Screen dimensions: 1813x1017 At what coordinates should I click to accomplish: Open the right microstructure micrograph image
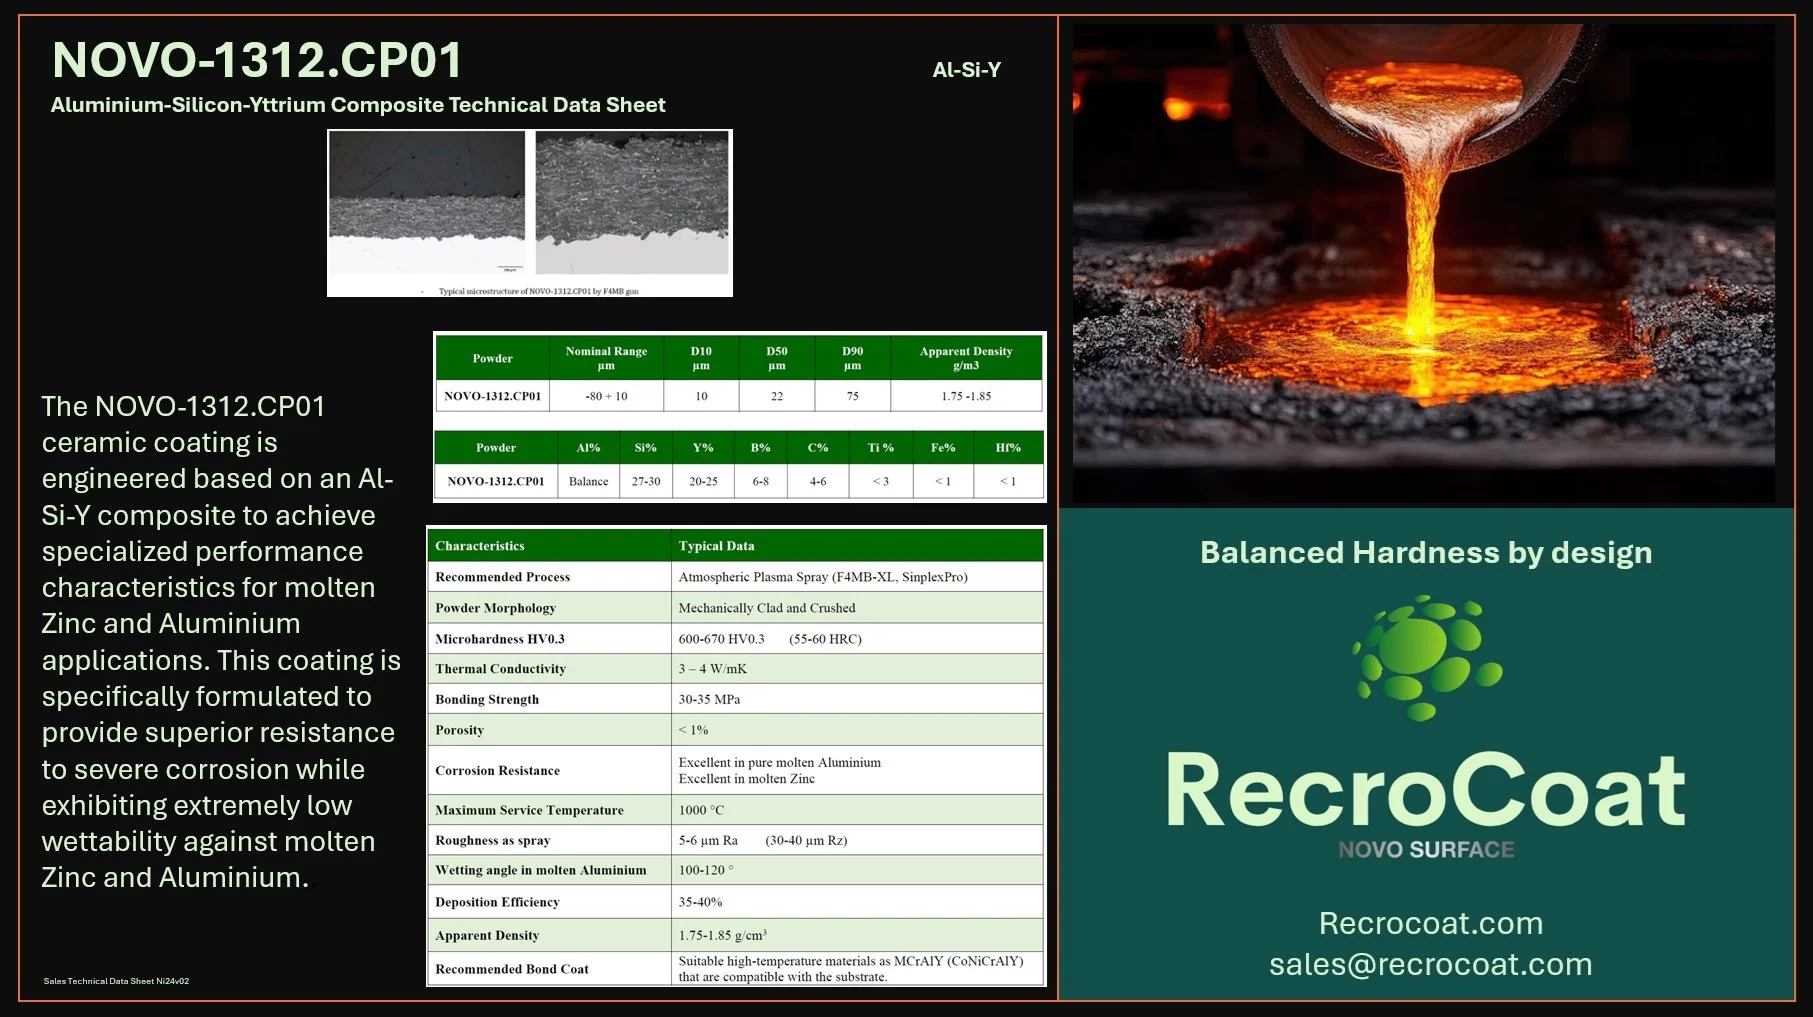coord(632,203)
